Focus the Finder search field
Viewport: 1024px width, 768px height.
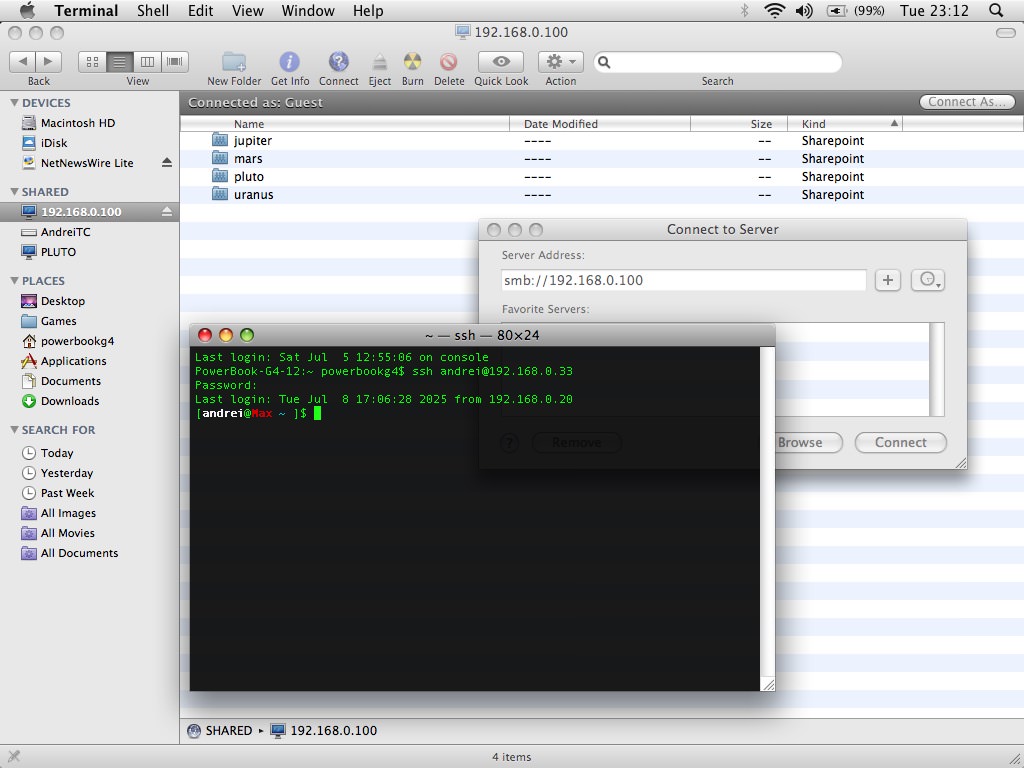718,62
